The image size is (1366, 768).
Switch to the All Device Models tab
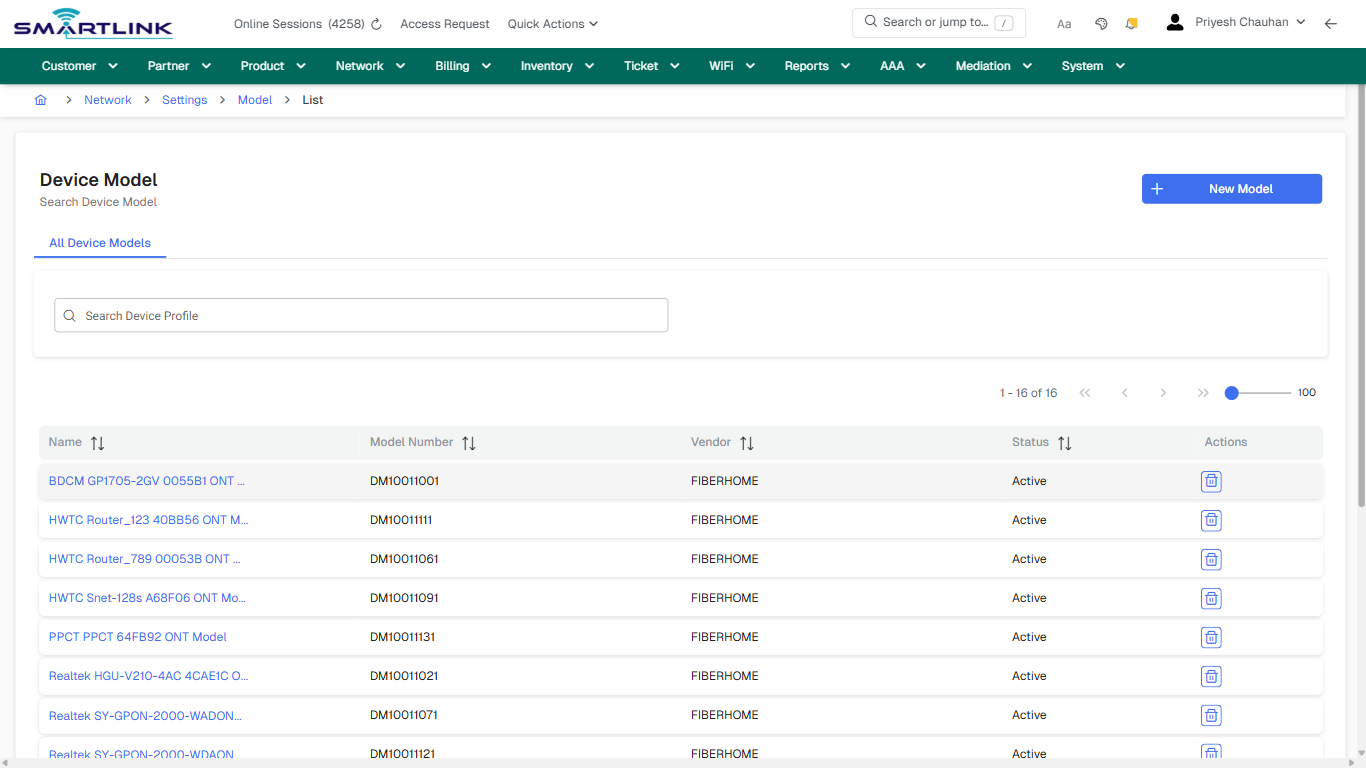click(x=100, y=243)
